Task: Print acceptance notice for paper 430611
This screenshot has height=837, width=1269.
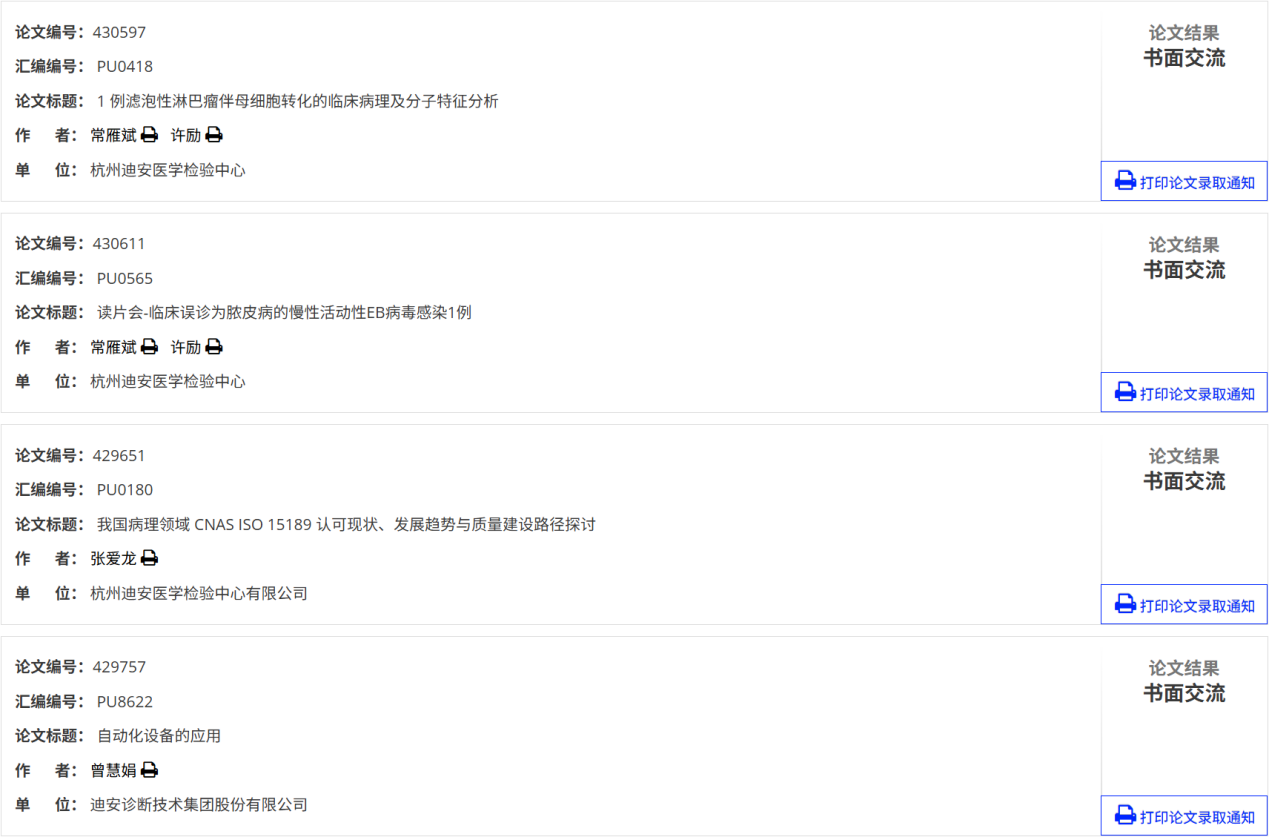Action: click(1184, 393)
